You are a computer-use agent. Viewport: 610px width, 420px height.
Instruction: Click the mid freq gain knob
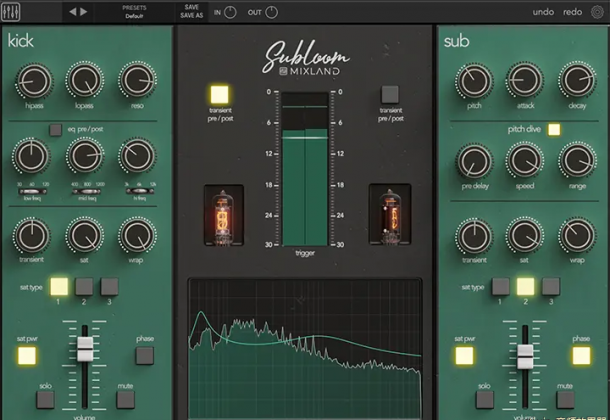pos(85,156)
